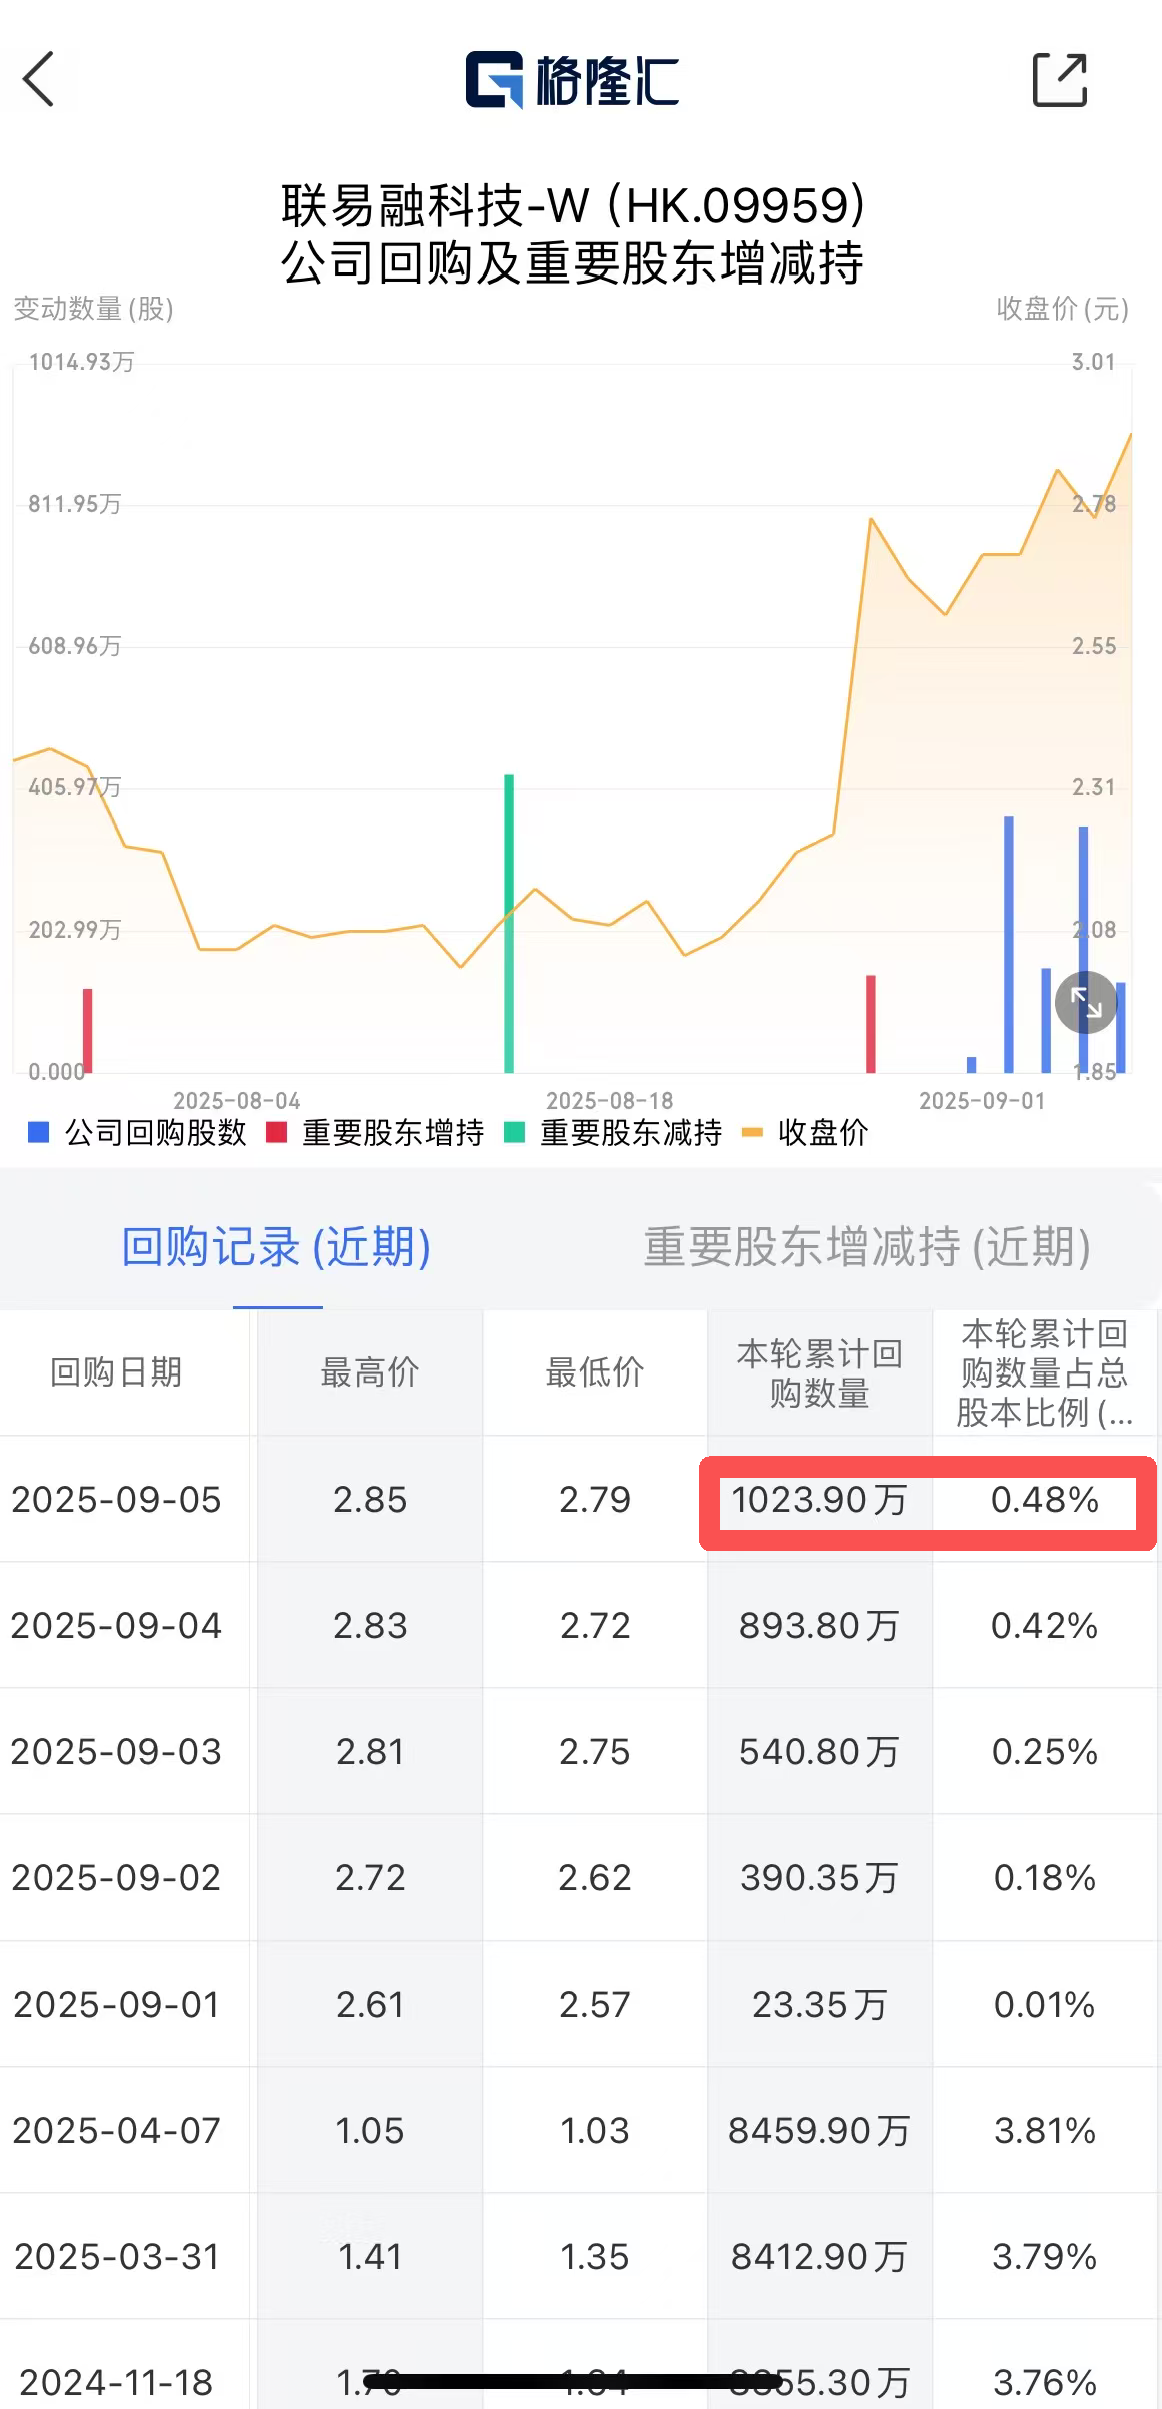Image resolution: width=1162 pixels, height=2409 pixels.
Task: Select the 2025-09-05 buyback date row
Action: (116, 1500)
